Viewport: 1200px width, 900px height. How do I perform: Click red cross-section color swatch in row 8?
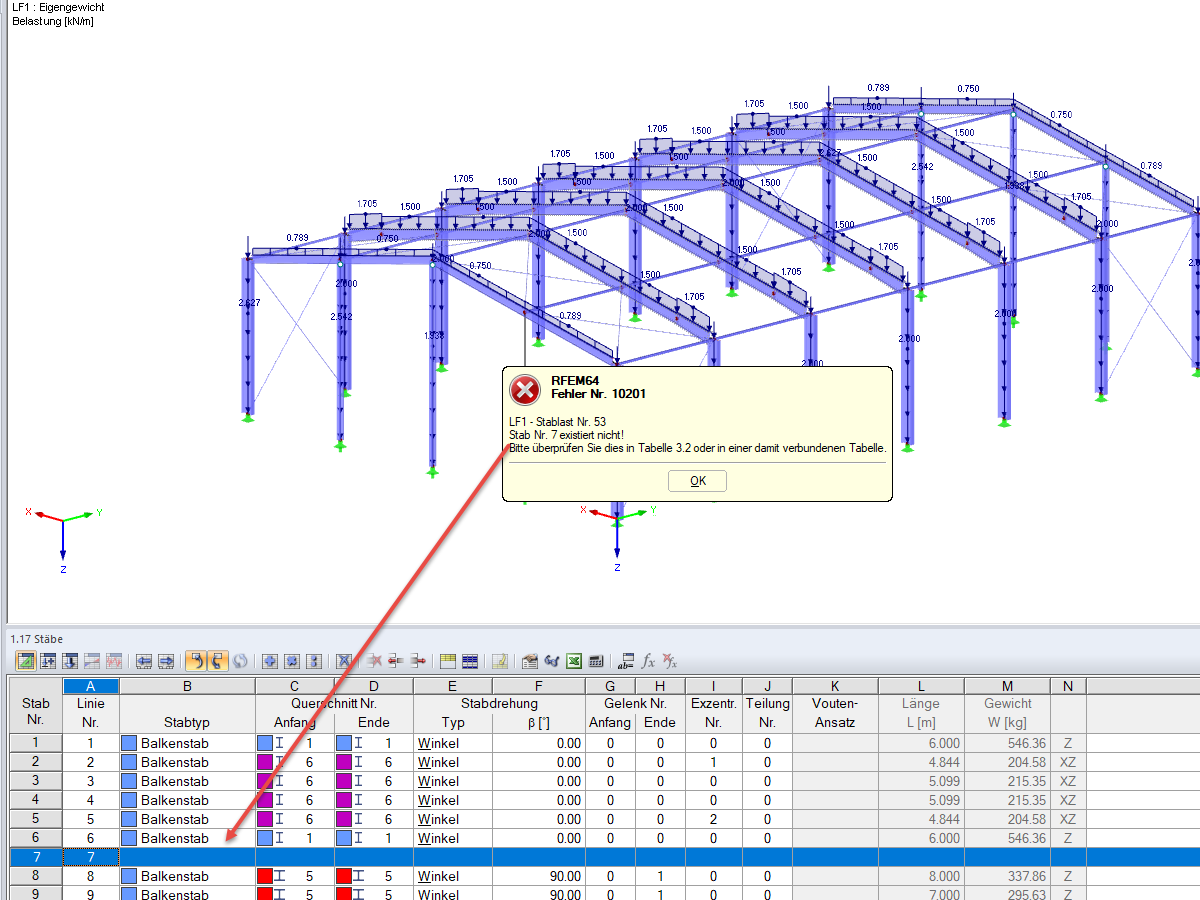point(265,876)
